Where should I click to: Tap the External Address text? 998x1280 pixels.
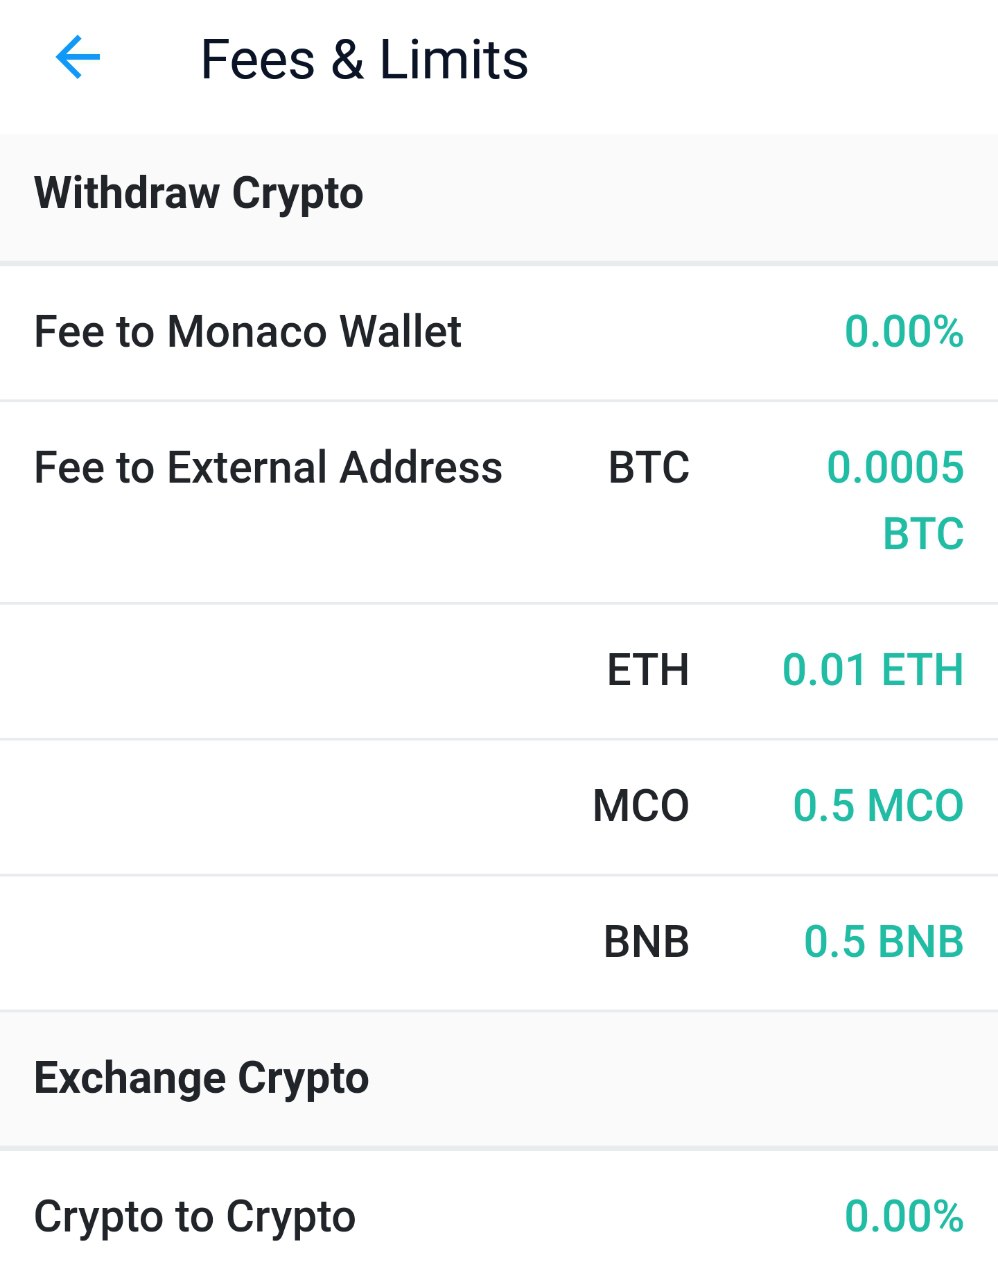tap(334, 468)
